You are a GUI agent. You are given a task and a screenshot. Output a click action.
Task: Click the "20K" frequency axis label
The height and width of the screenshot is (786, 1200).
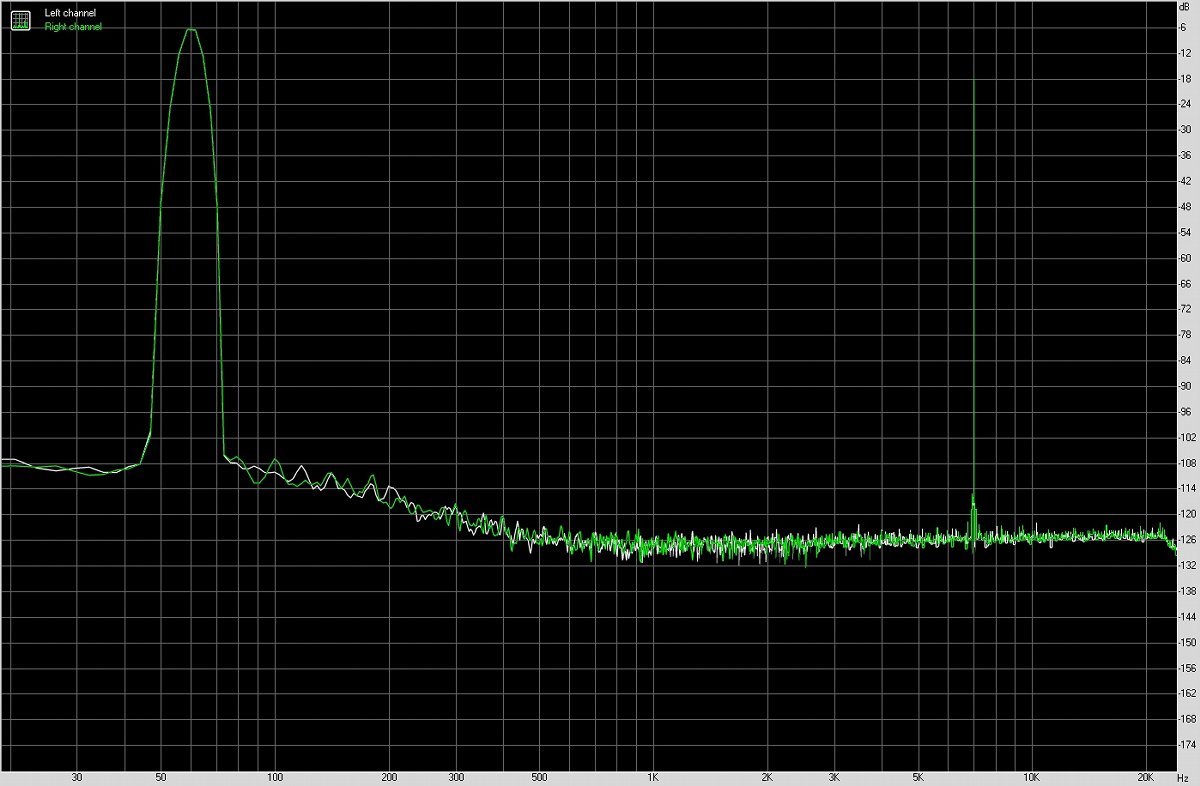tap(1146, 777)
